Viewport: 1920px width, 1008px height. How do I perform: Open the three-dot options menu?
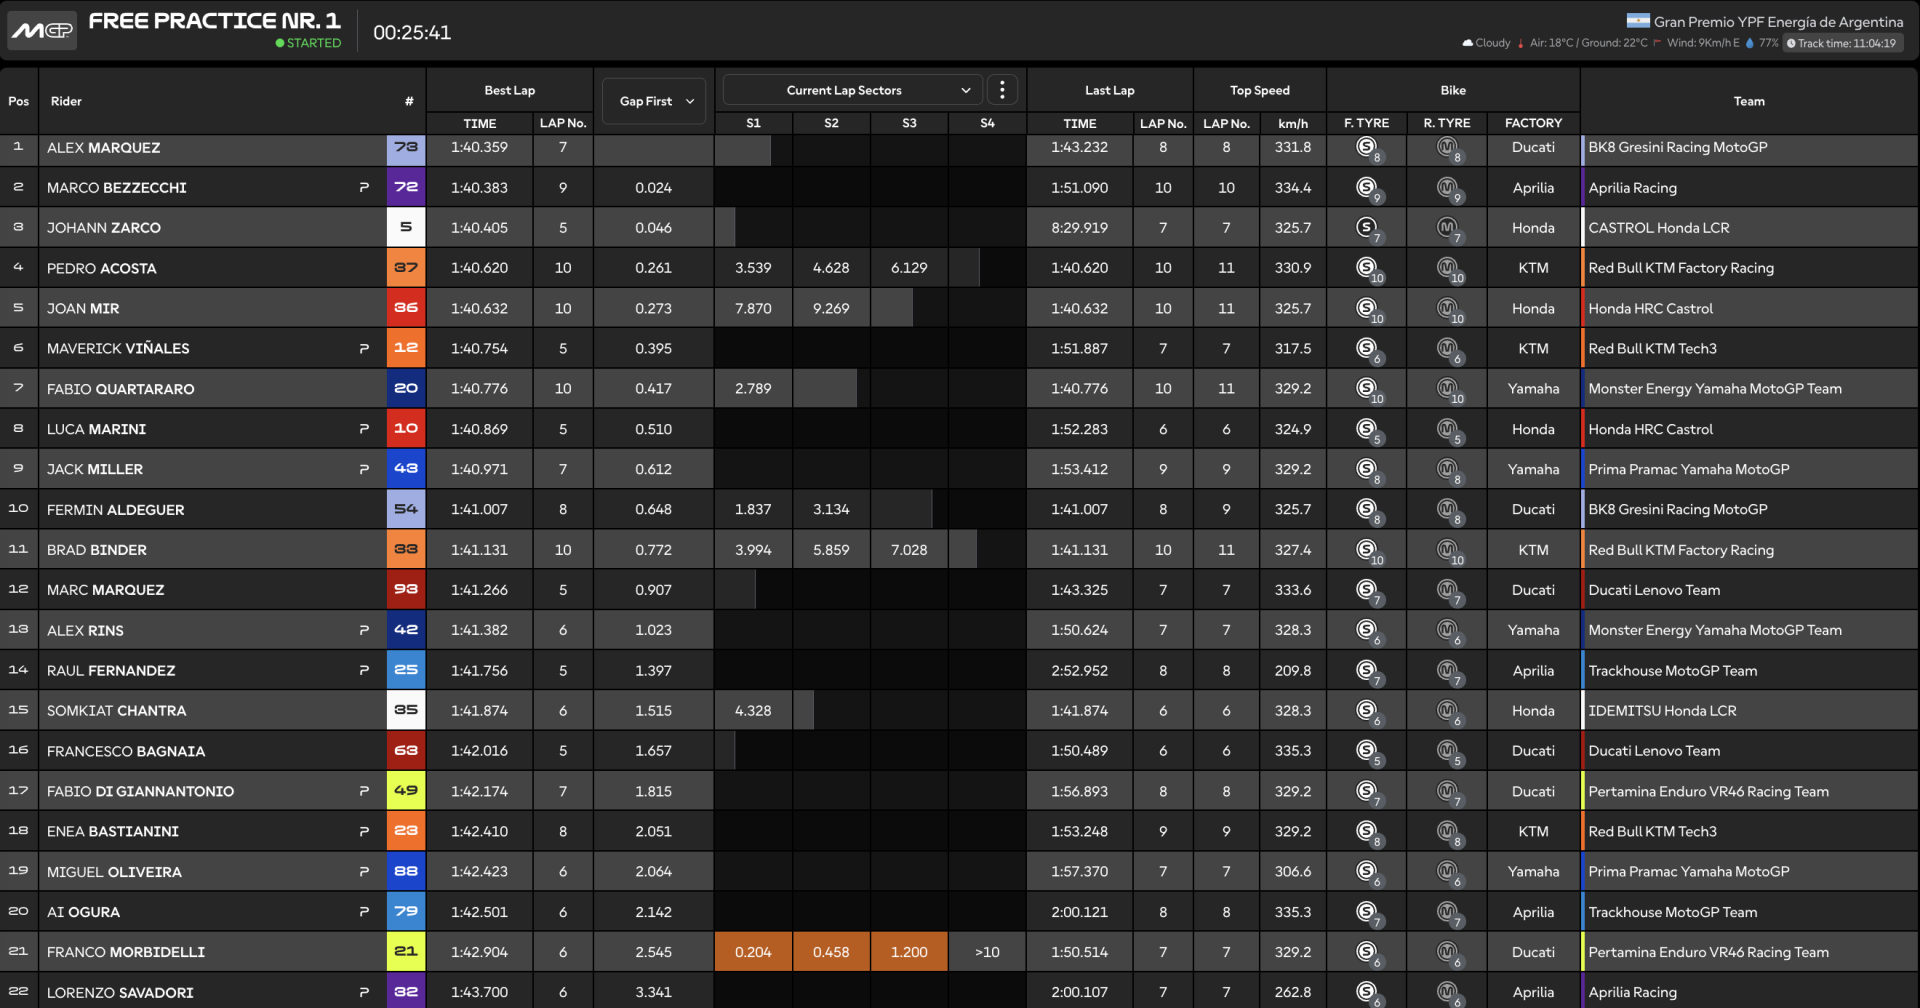pyautogui.click(x=1002, y=90)
